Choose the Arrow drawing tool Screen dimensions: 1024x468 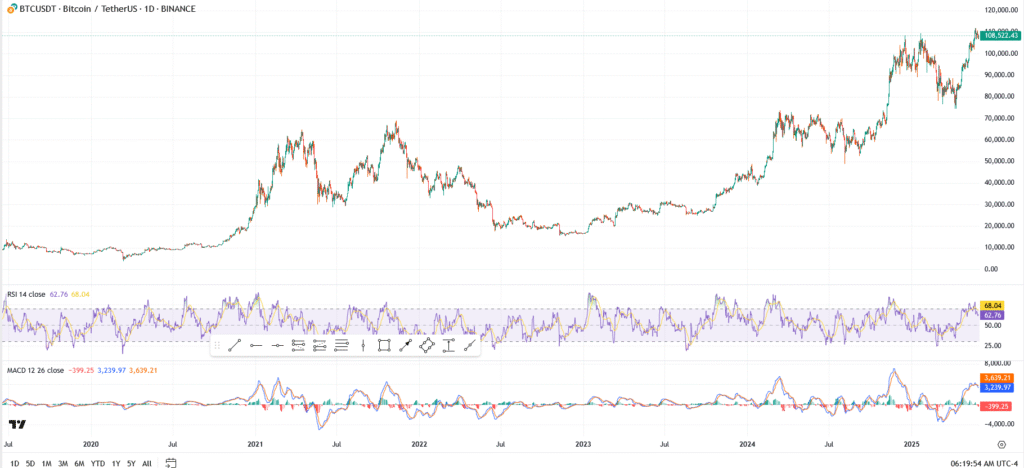[405, 346]
